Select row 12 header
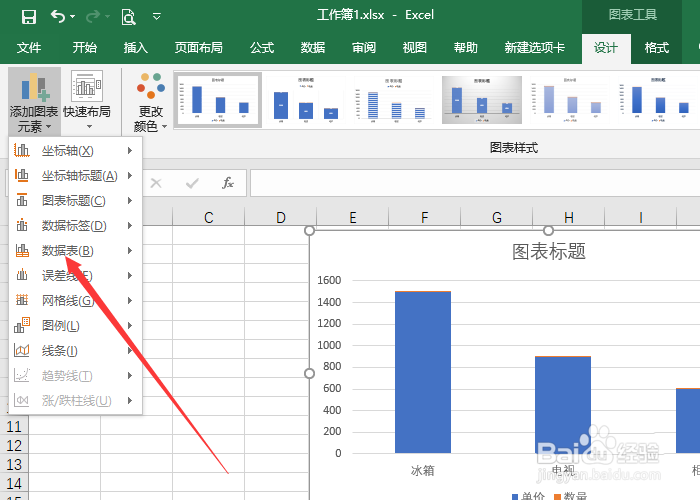 click(14, 446)
